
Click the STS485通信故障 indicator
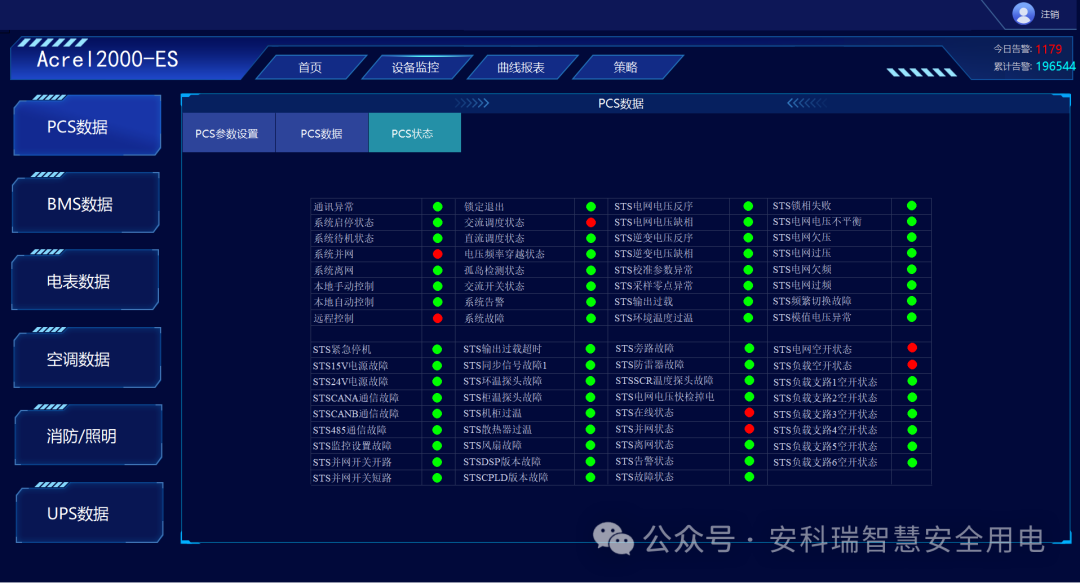pos(437,430)
